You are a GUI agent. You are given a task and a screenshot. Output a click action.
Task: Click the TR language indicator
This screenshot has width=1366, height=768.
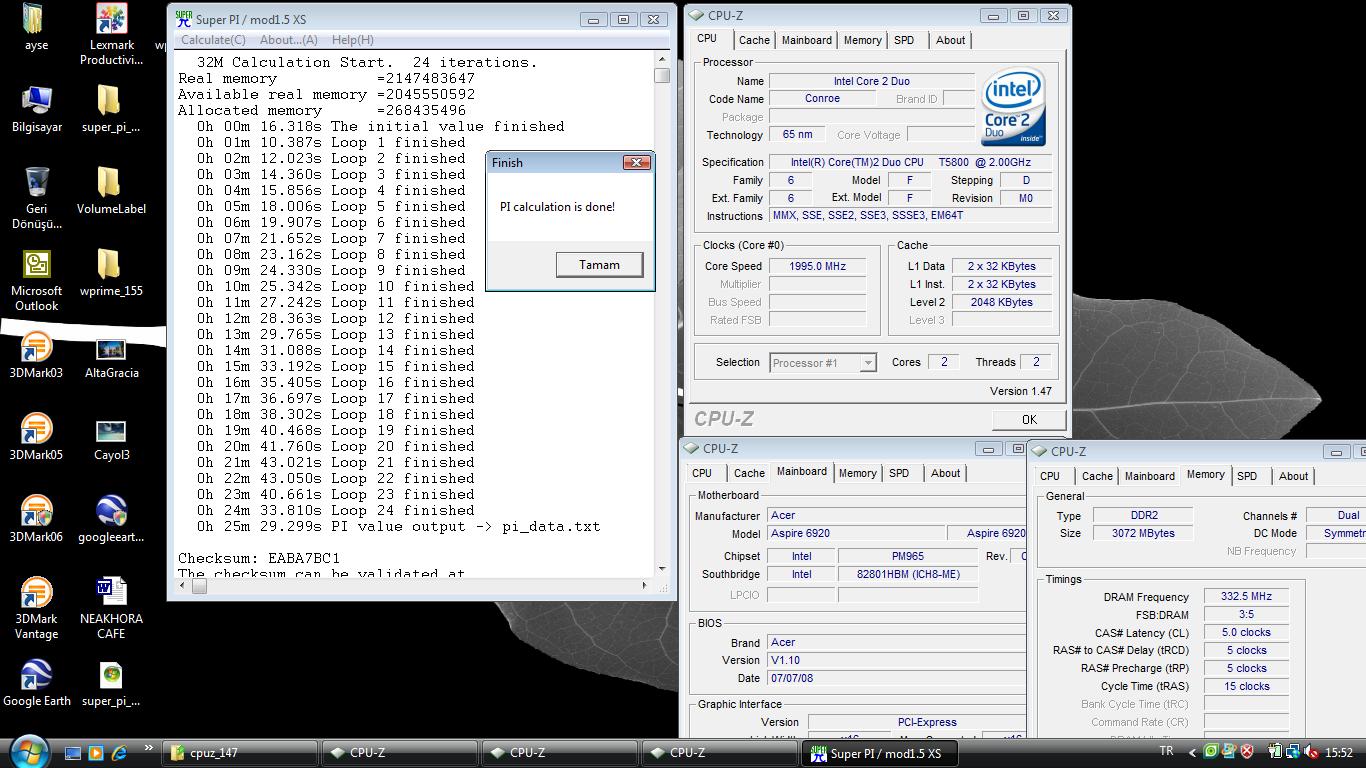(1166, 752)
